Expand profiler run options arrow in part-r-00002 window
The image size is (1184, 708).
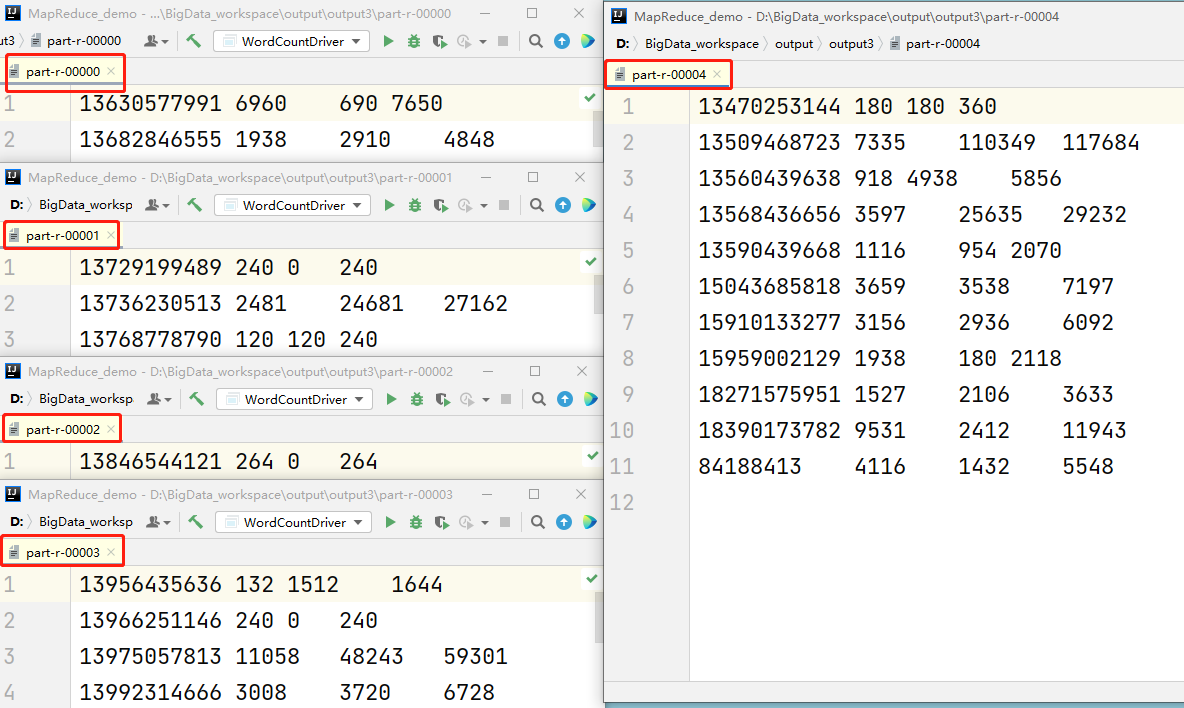pyautogui.click(x=486, y=399)
